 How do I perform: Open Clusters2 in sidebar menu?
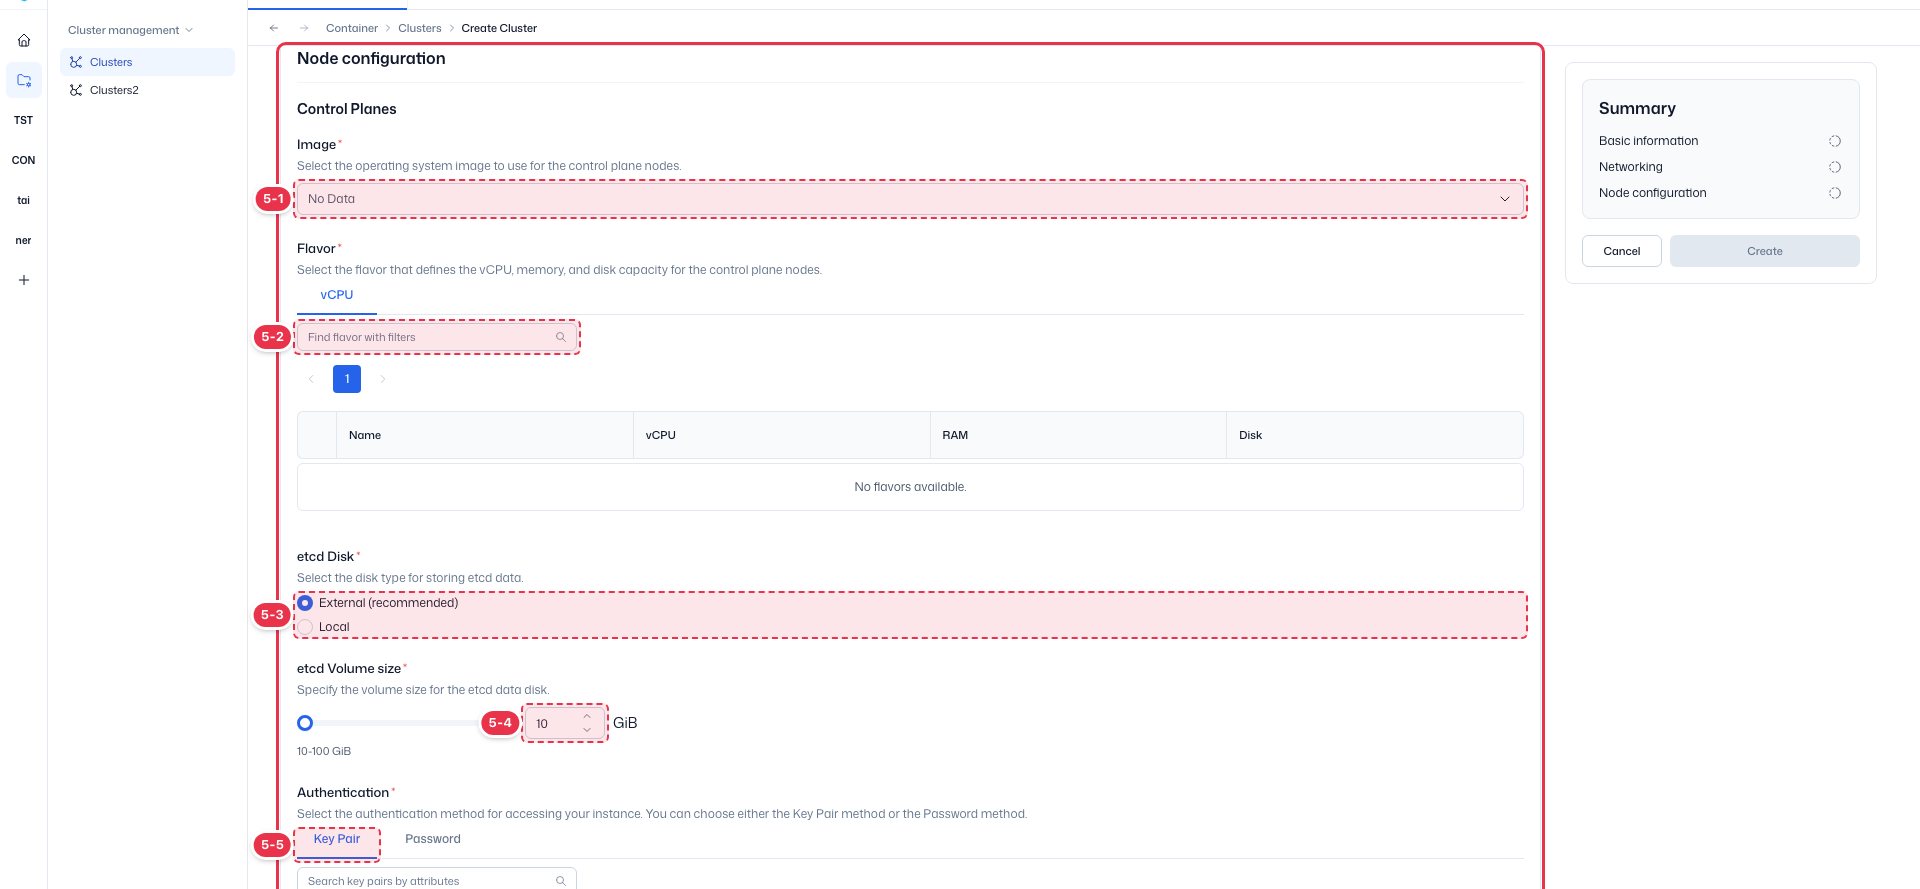148,90
